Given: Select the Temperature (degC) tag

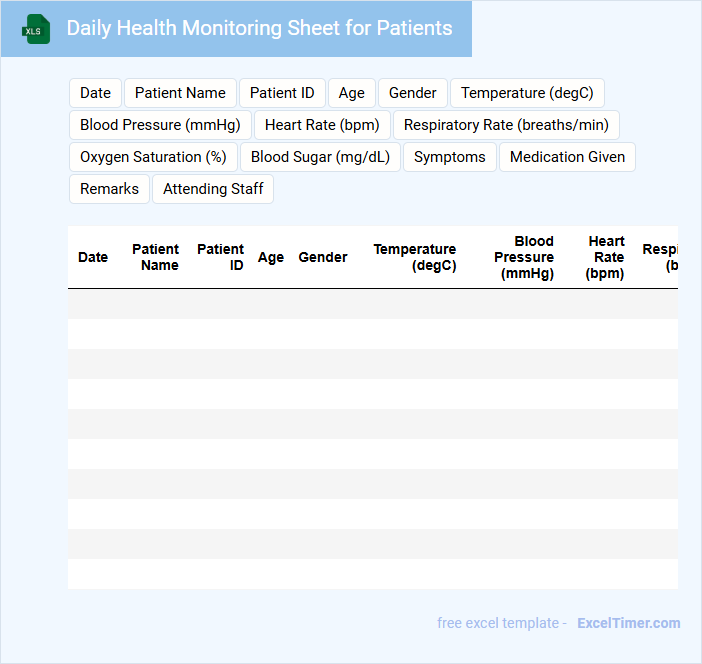Looking at the screenshot, I should point(527,93).
